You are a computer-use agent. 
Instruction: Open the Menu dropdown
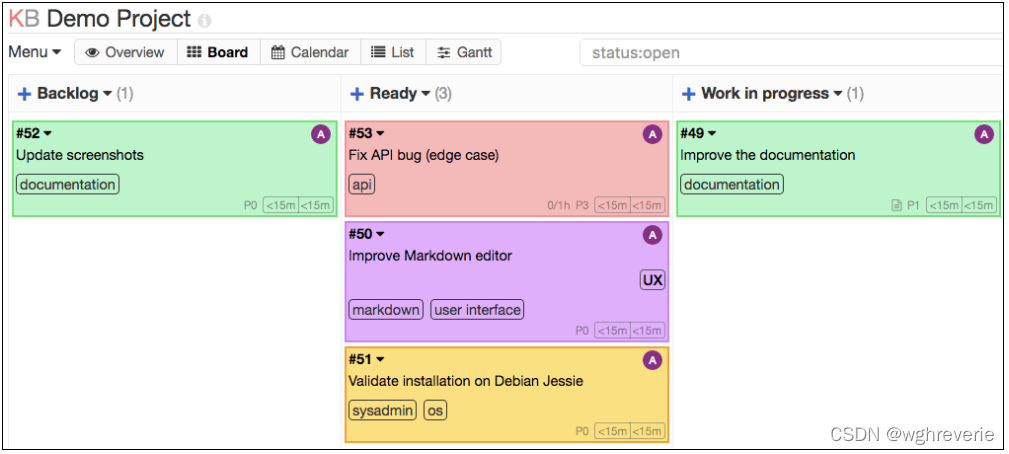(x=35, y=52)
